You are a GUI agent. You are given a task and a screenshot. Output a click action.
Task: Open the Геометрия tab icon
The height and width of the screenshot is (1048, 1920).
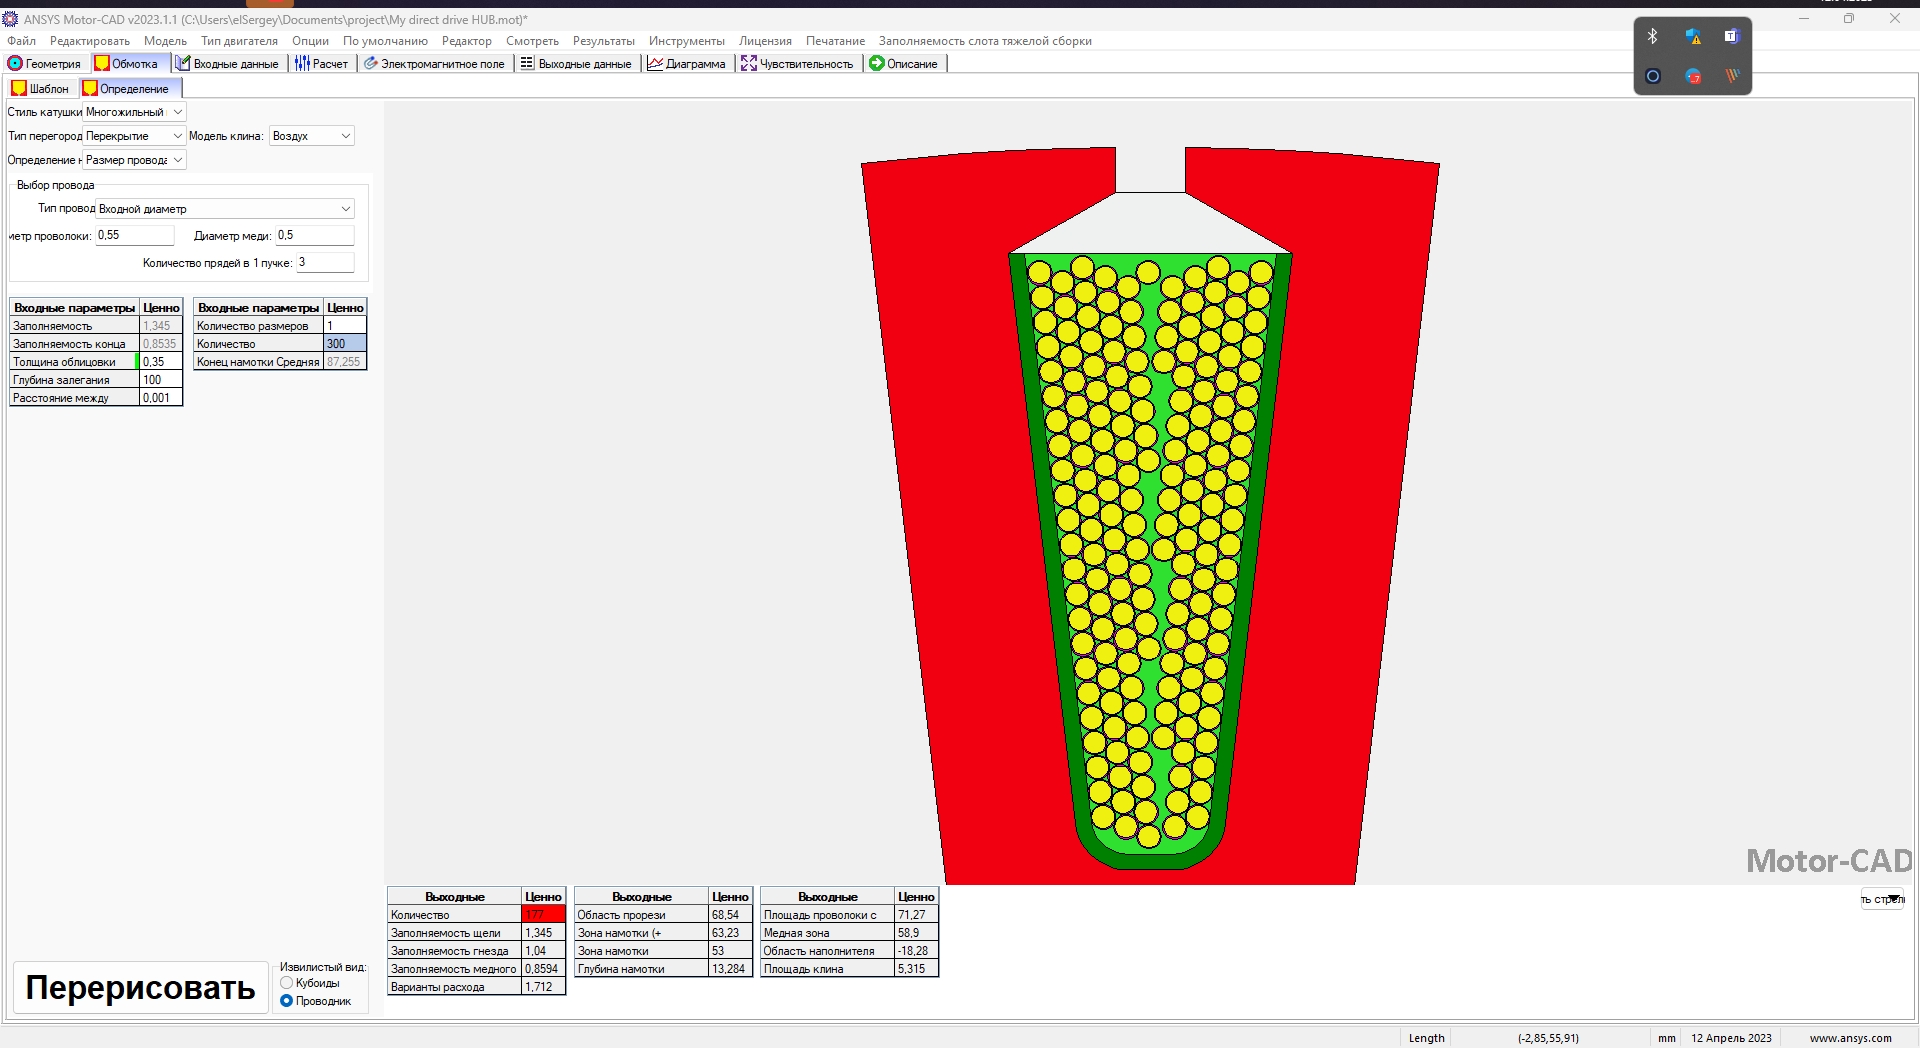point(15,63)
